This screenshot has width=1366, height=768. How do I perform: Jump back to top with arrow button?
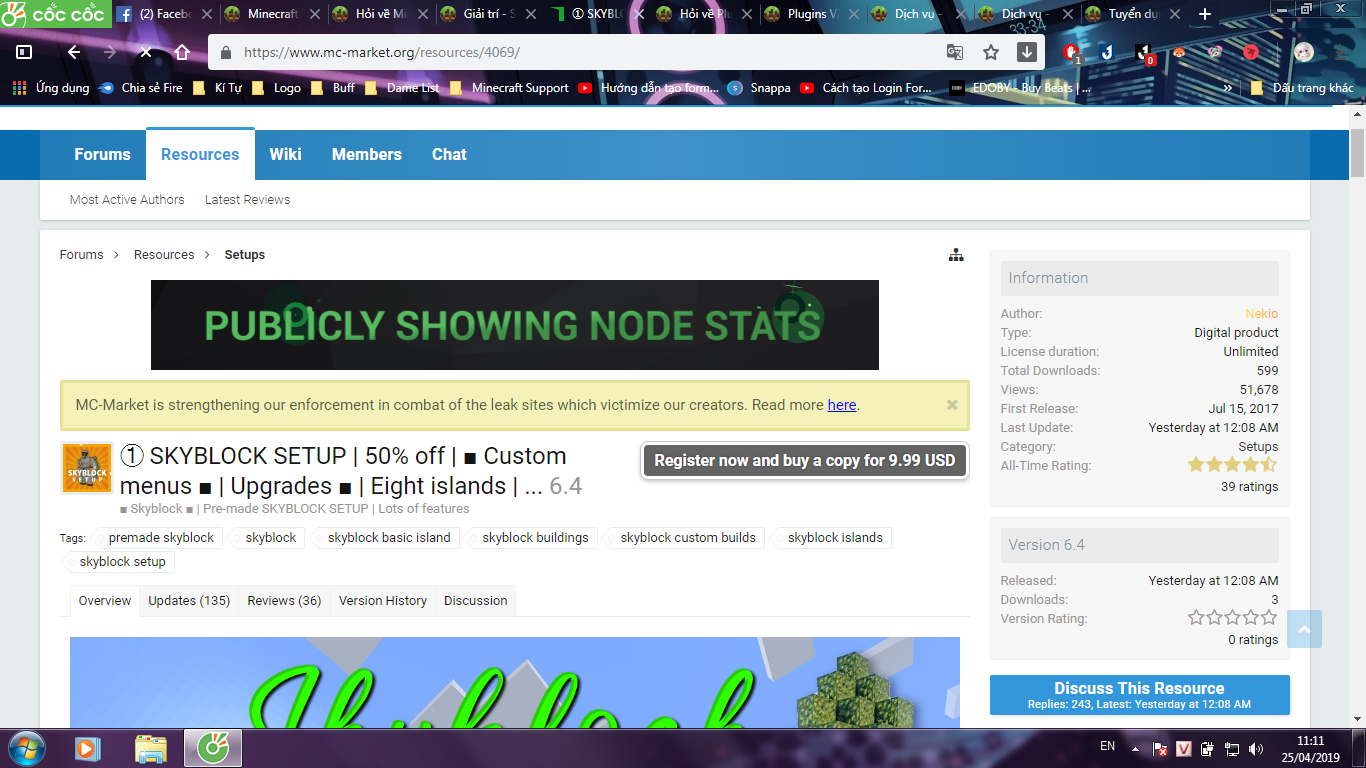(x=1303, y=629)
